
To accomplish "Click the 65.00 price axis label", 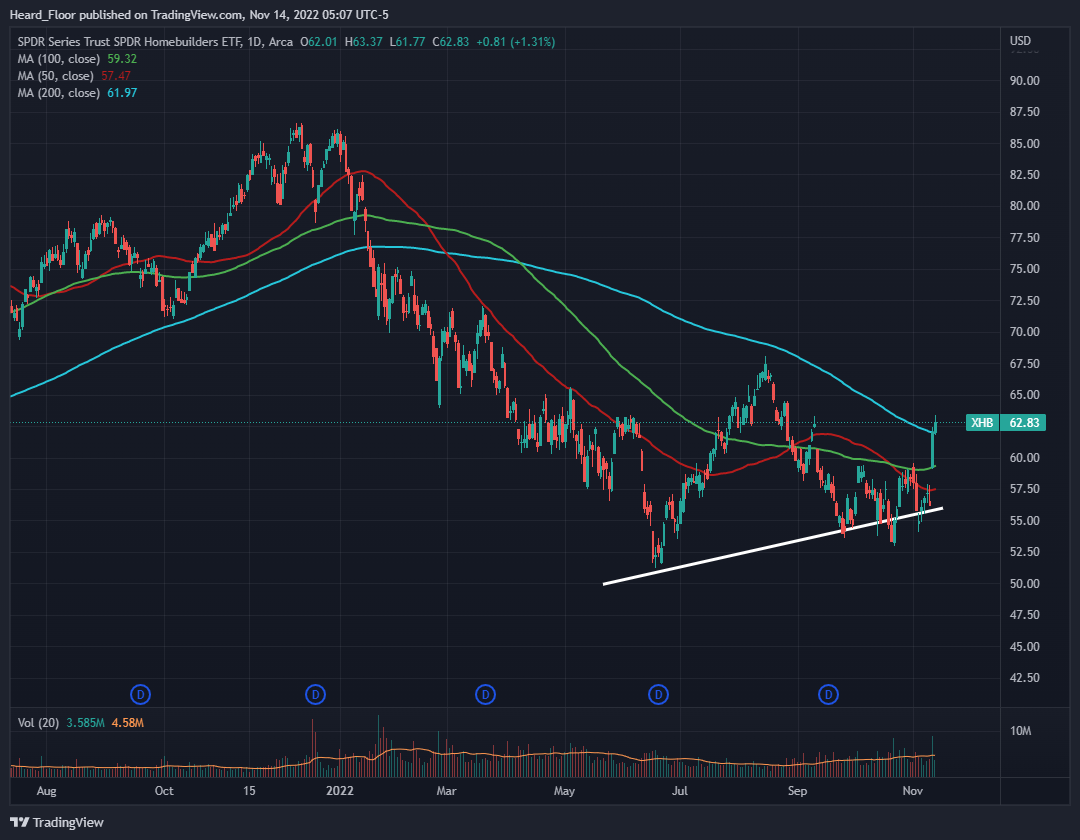I will click(1024, 395).
